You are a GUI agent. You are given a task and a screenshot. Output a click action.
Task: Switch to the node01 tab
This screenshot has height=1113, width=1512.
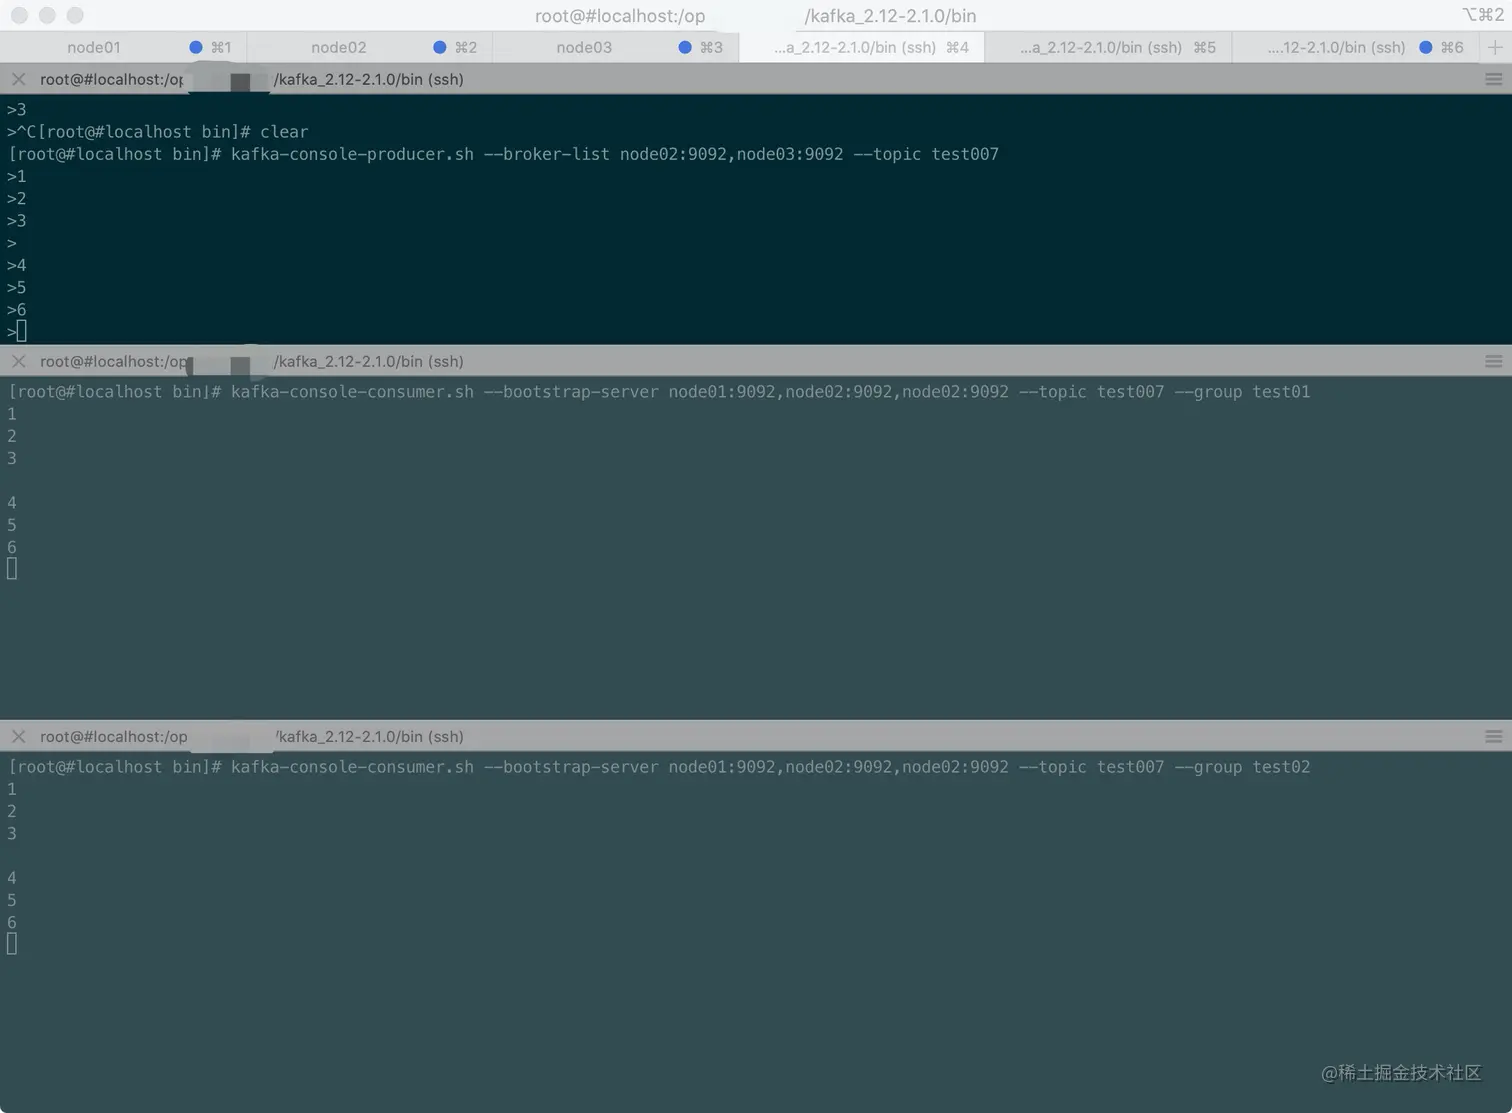tap(123, 47)
